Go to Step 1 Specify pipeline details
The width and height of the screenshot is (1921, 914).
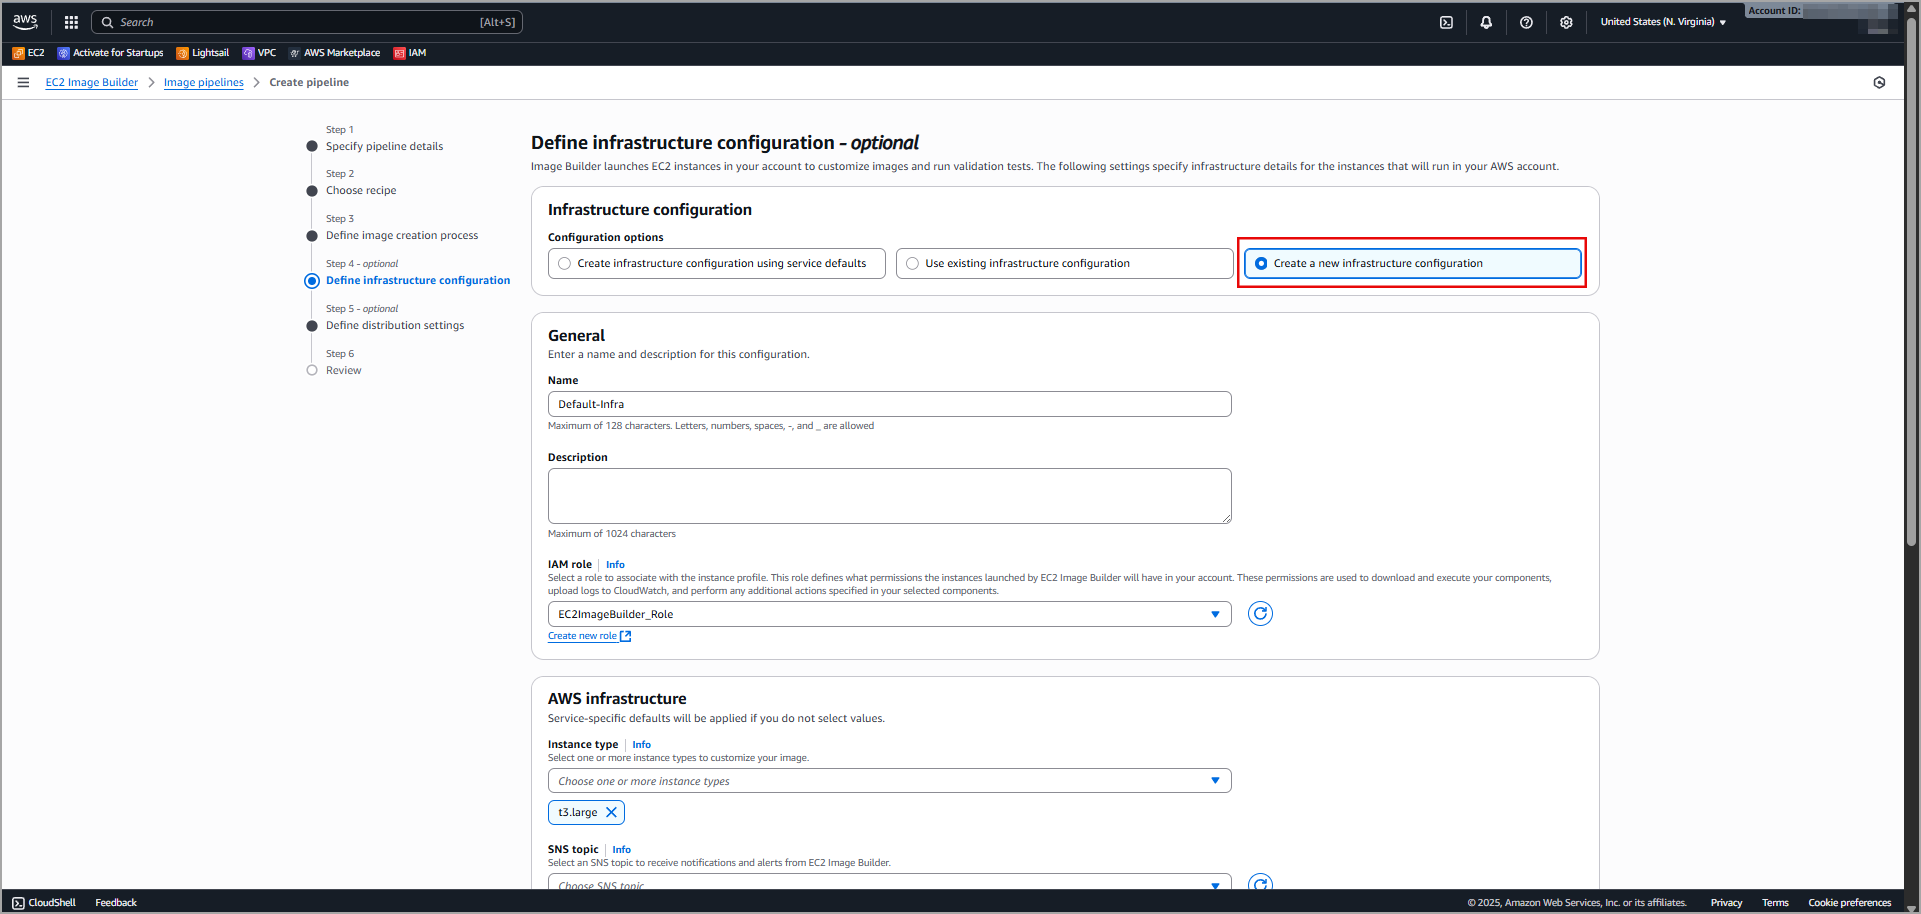tap(384, 146)
